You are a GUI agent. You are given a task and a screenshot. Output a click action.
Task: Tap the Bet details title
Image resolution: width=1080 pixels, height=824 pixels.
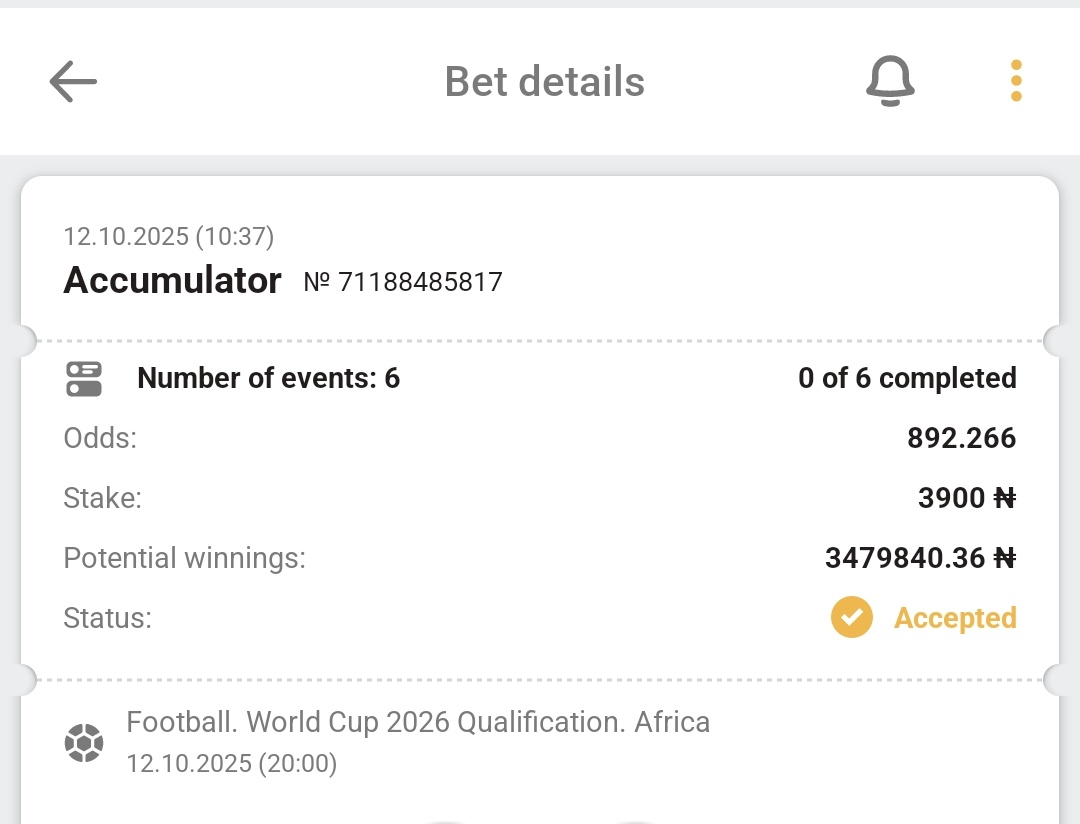click(544, 81)
